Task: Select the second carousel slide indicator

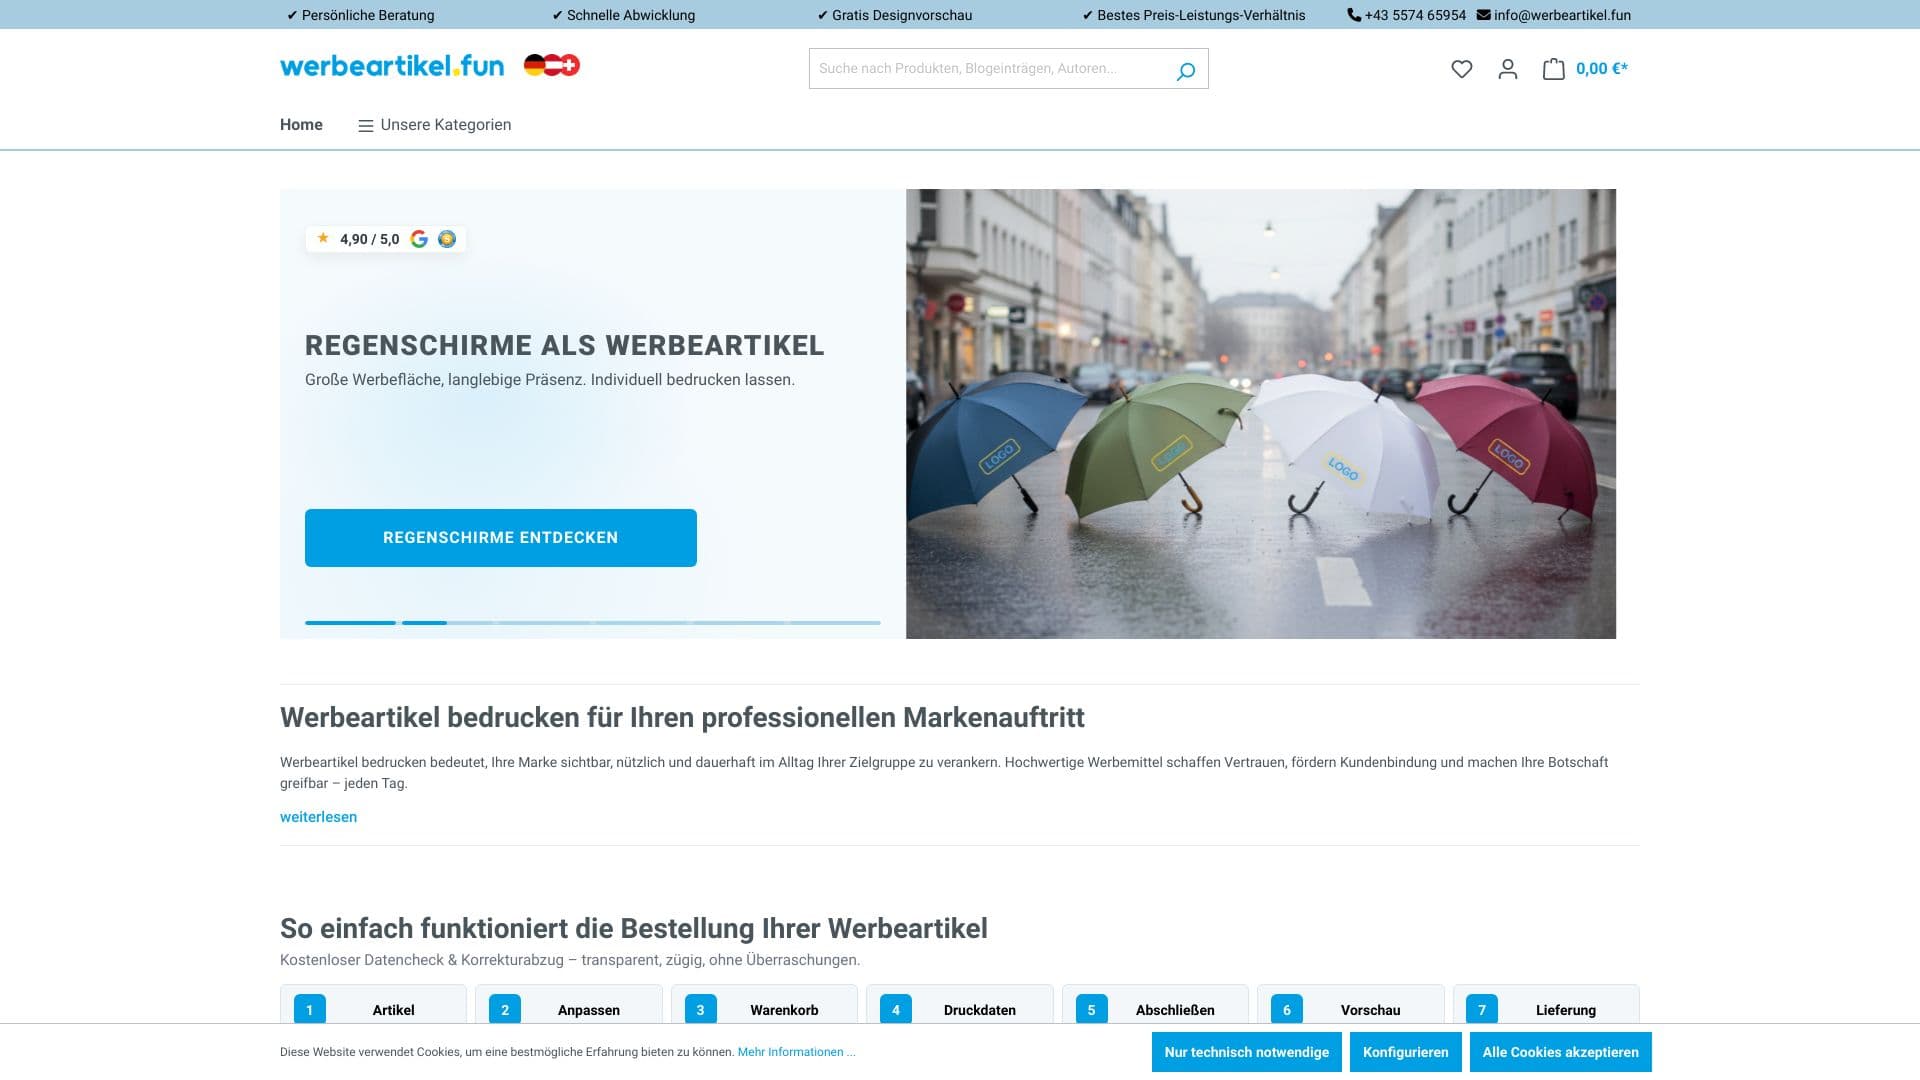Action: [424, 622]
